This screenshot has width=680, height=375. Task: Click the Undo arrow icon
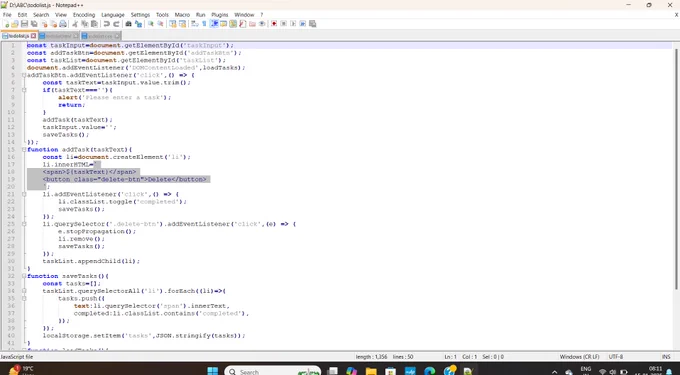106,23
